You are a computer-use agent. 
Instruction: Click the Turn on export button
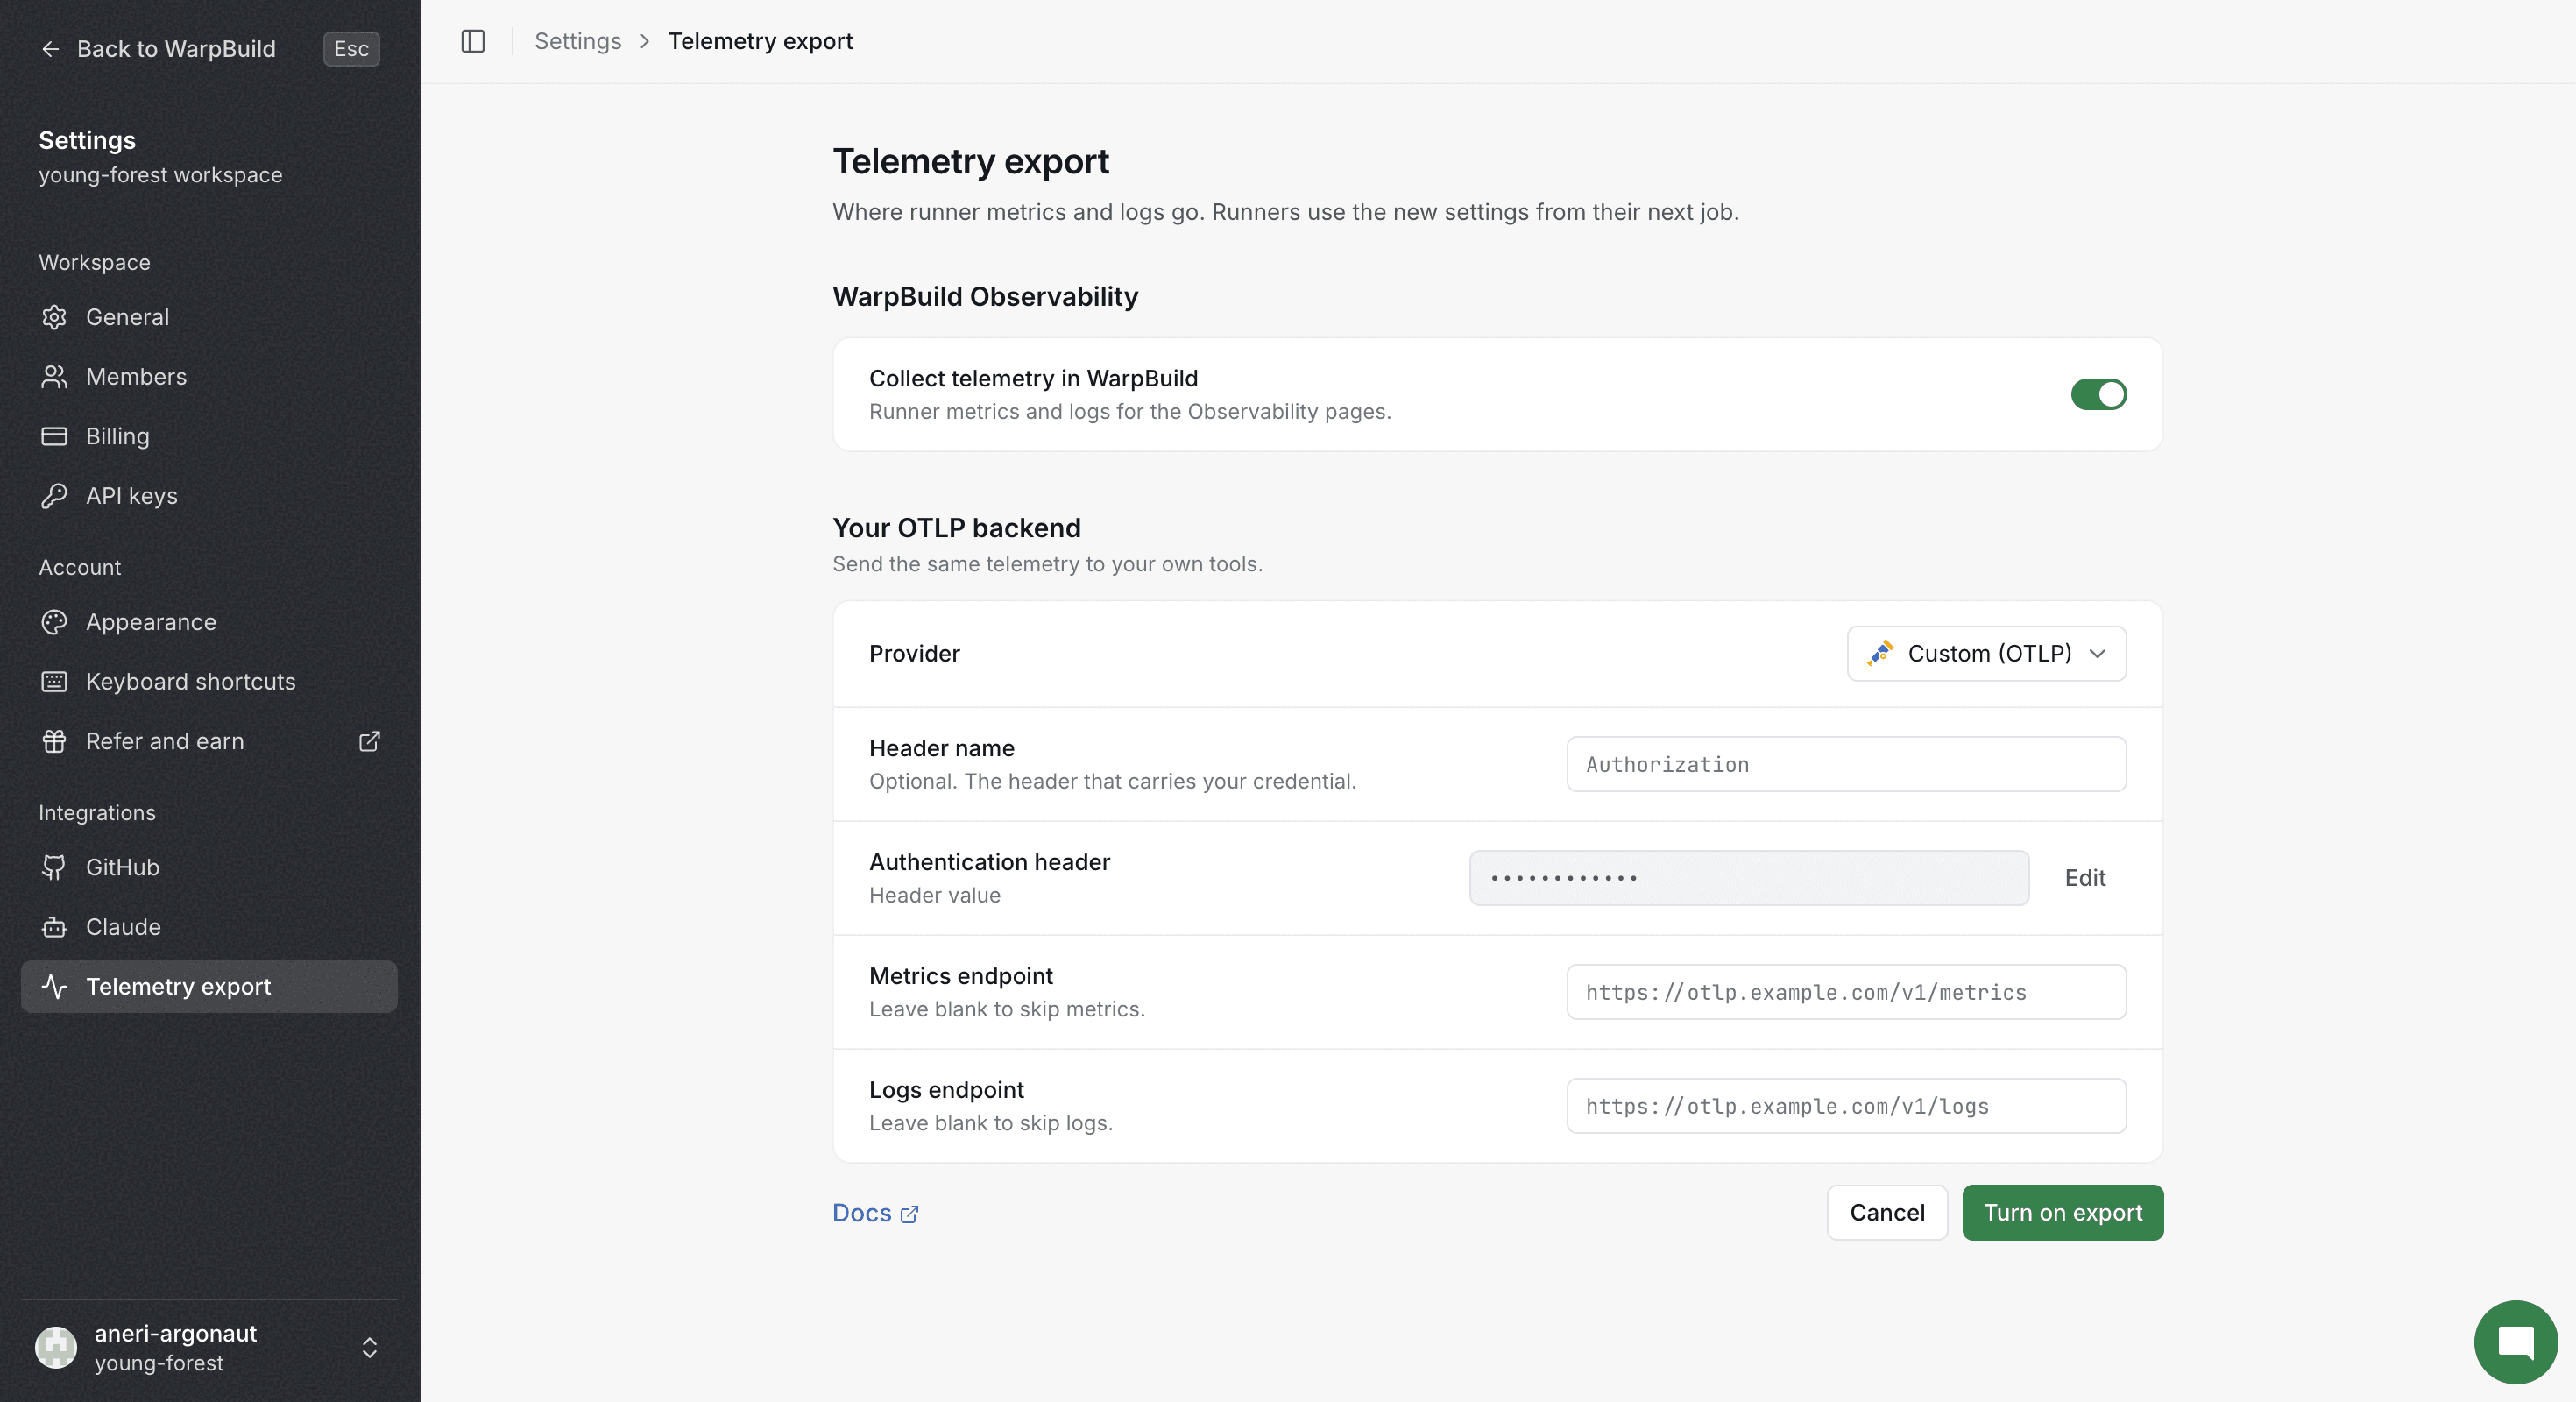point(2062,1213)
